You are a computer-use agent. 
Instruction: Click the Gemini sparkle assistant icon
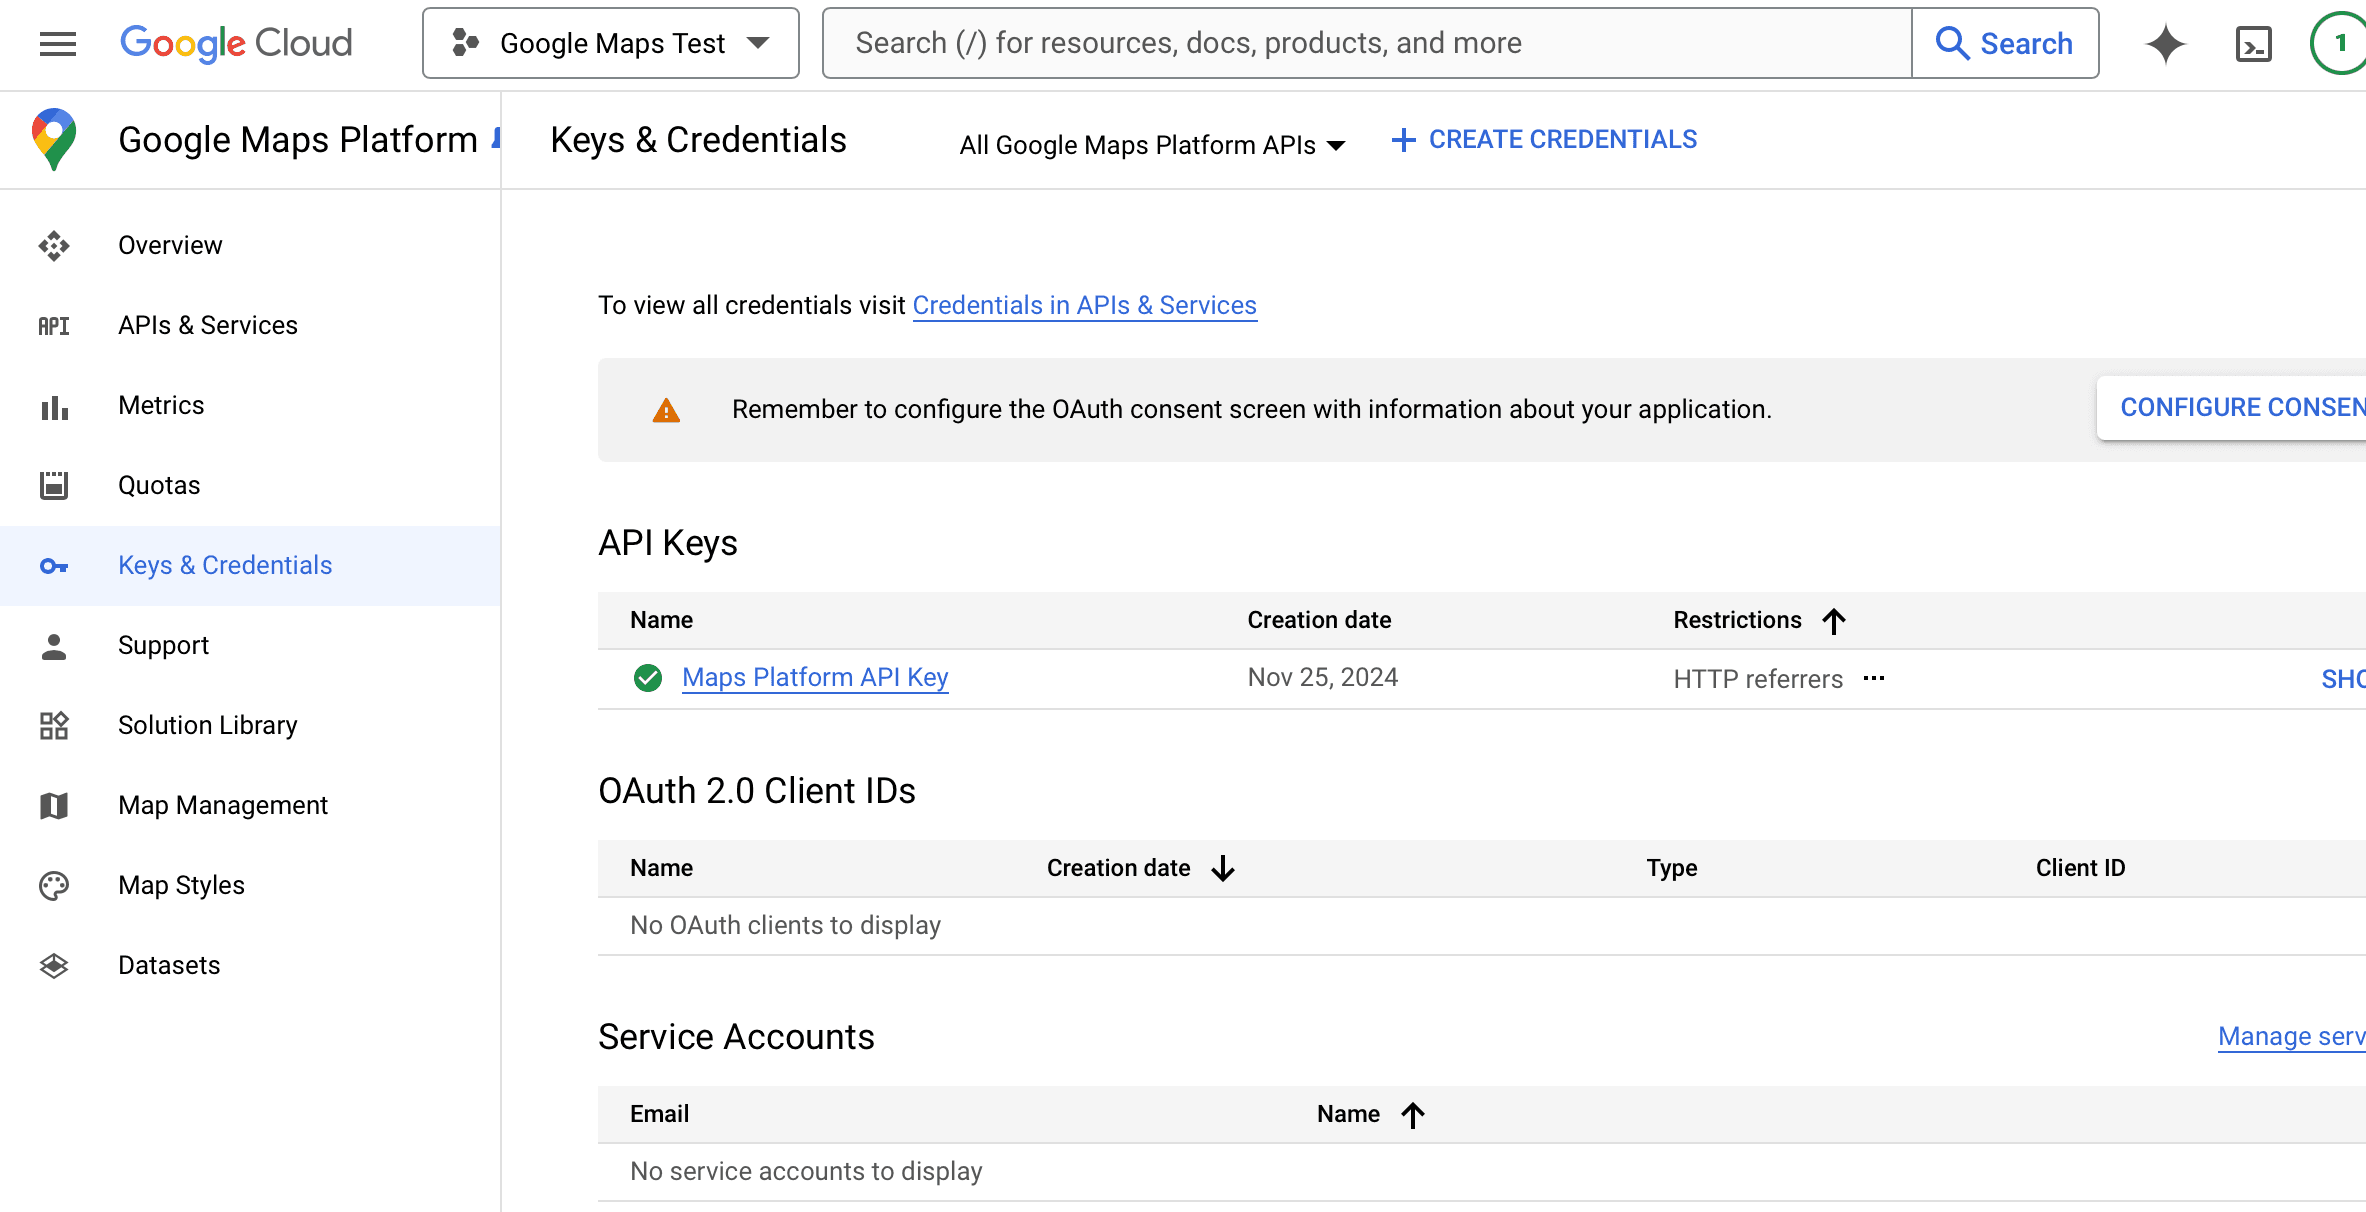2165,44
